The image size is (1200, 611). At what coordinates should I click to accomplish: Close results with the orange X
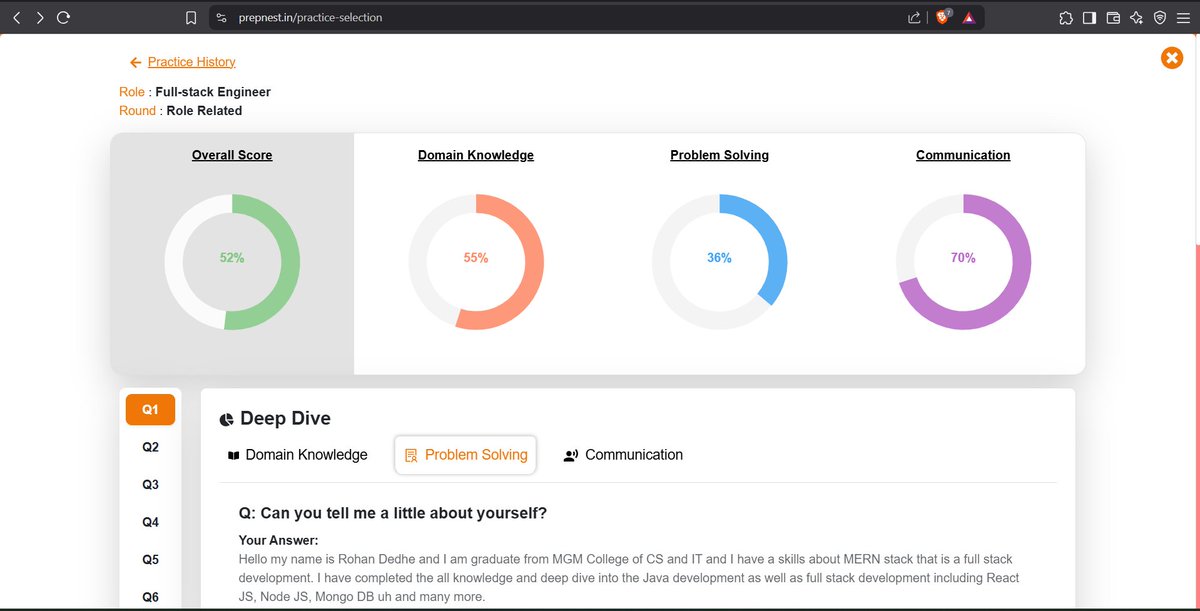1171,58
